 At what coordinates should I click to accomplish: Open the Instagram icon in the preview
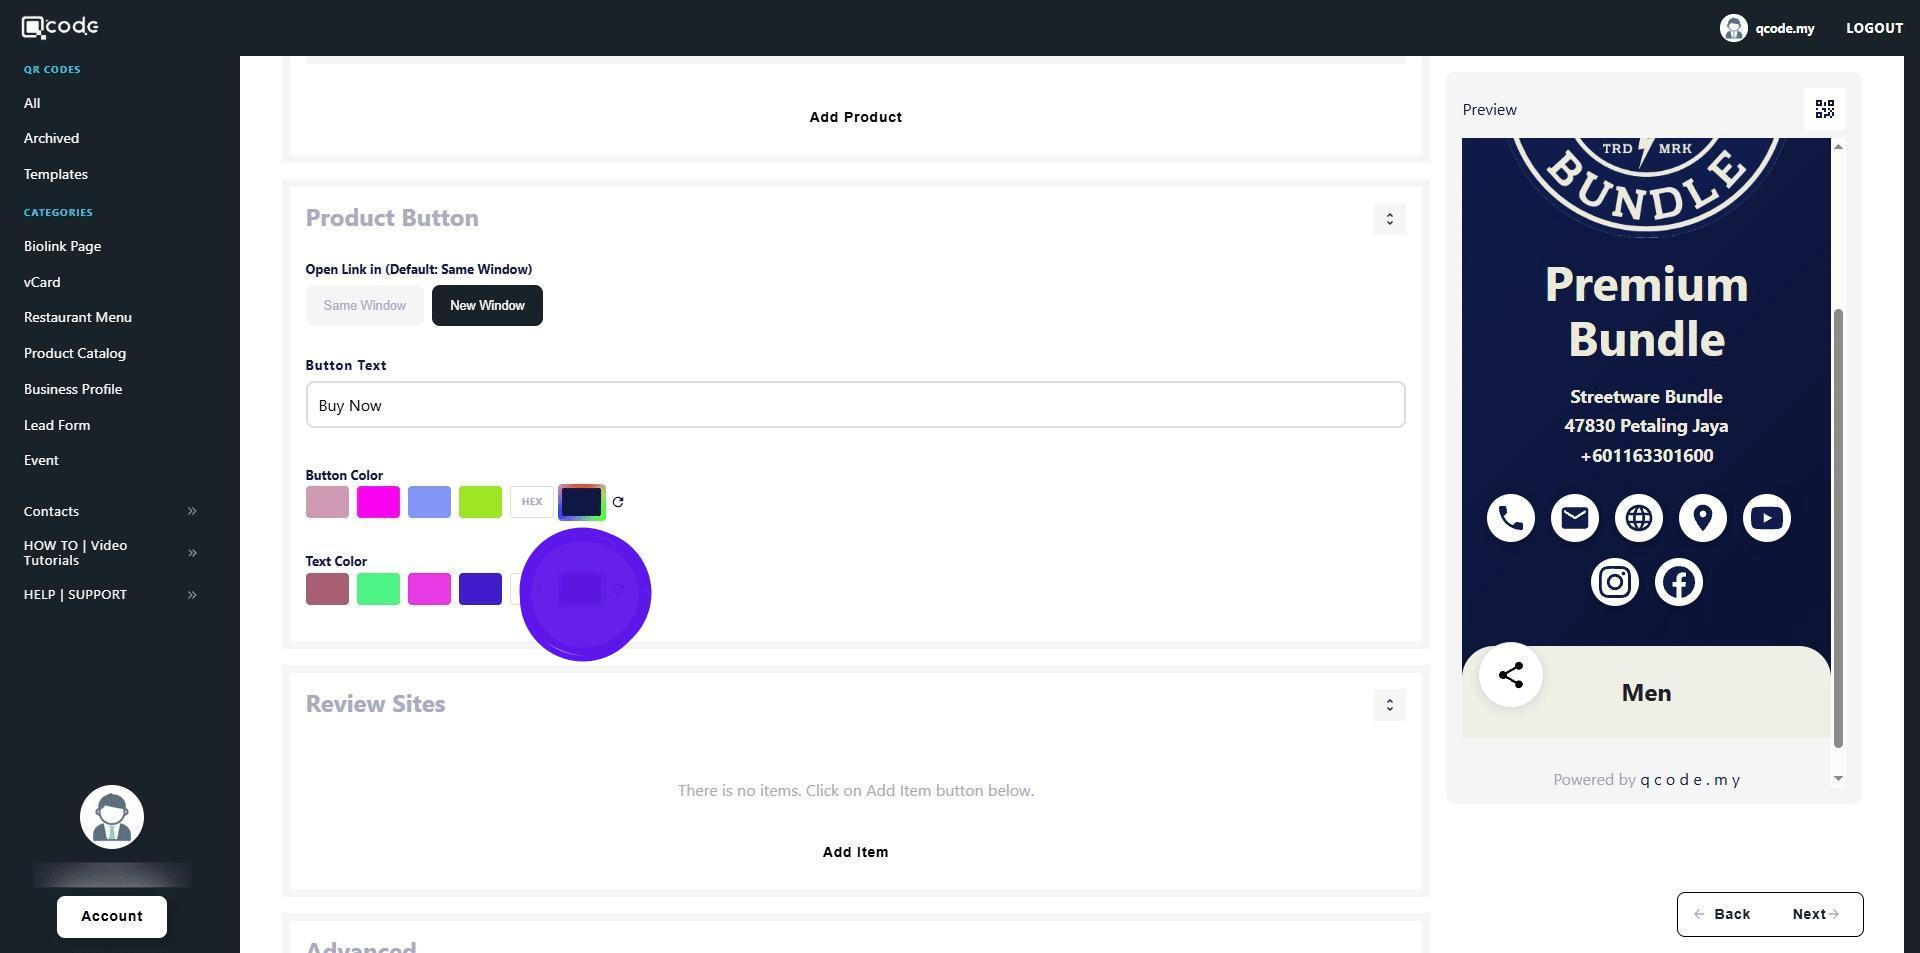coord(1615,582)
